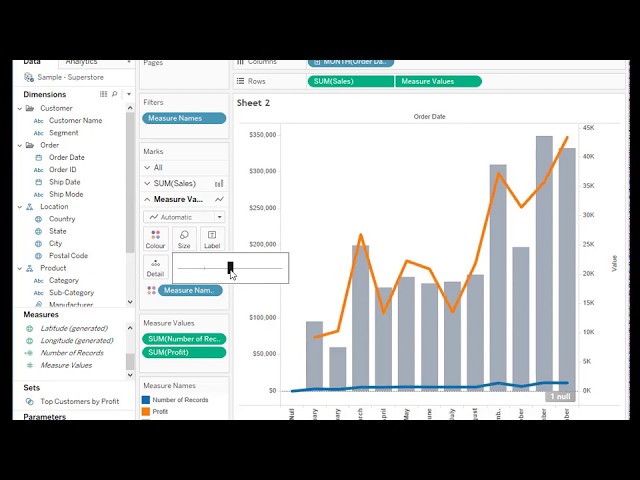640x480 pixels.
Task: Click the Measure Names colour pill on Marks card
Action: [x=190, y=291]
